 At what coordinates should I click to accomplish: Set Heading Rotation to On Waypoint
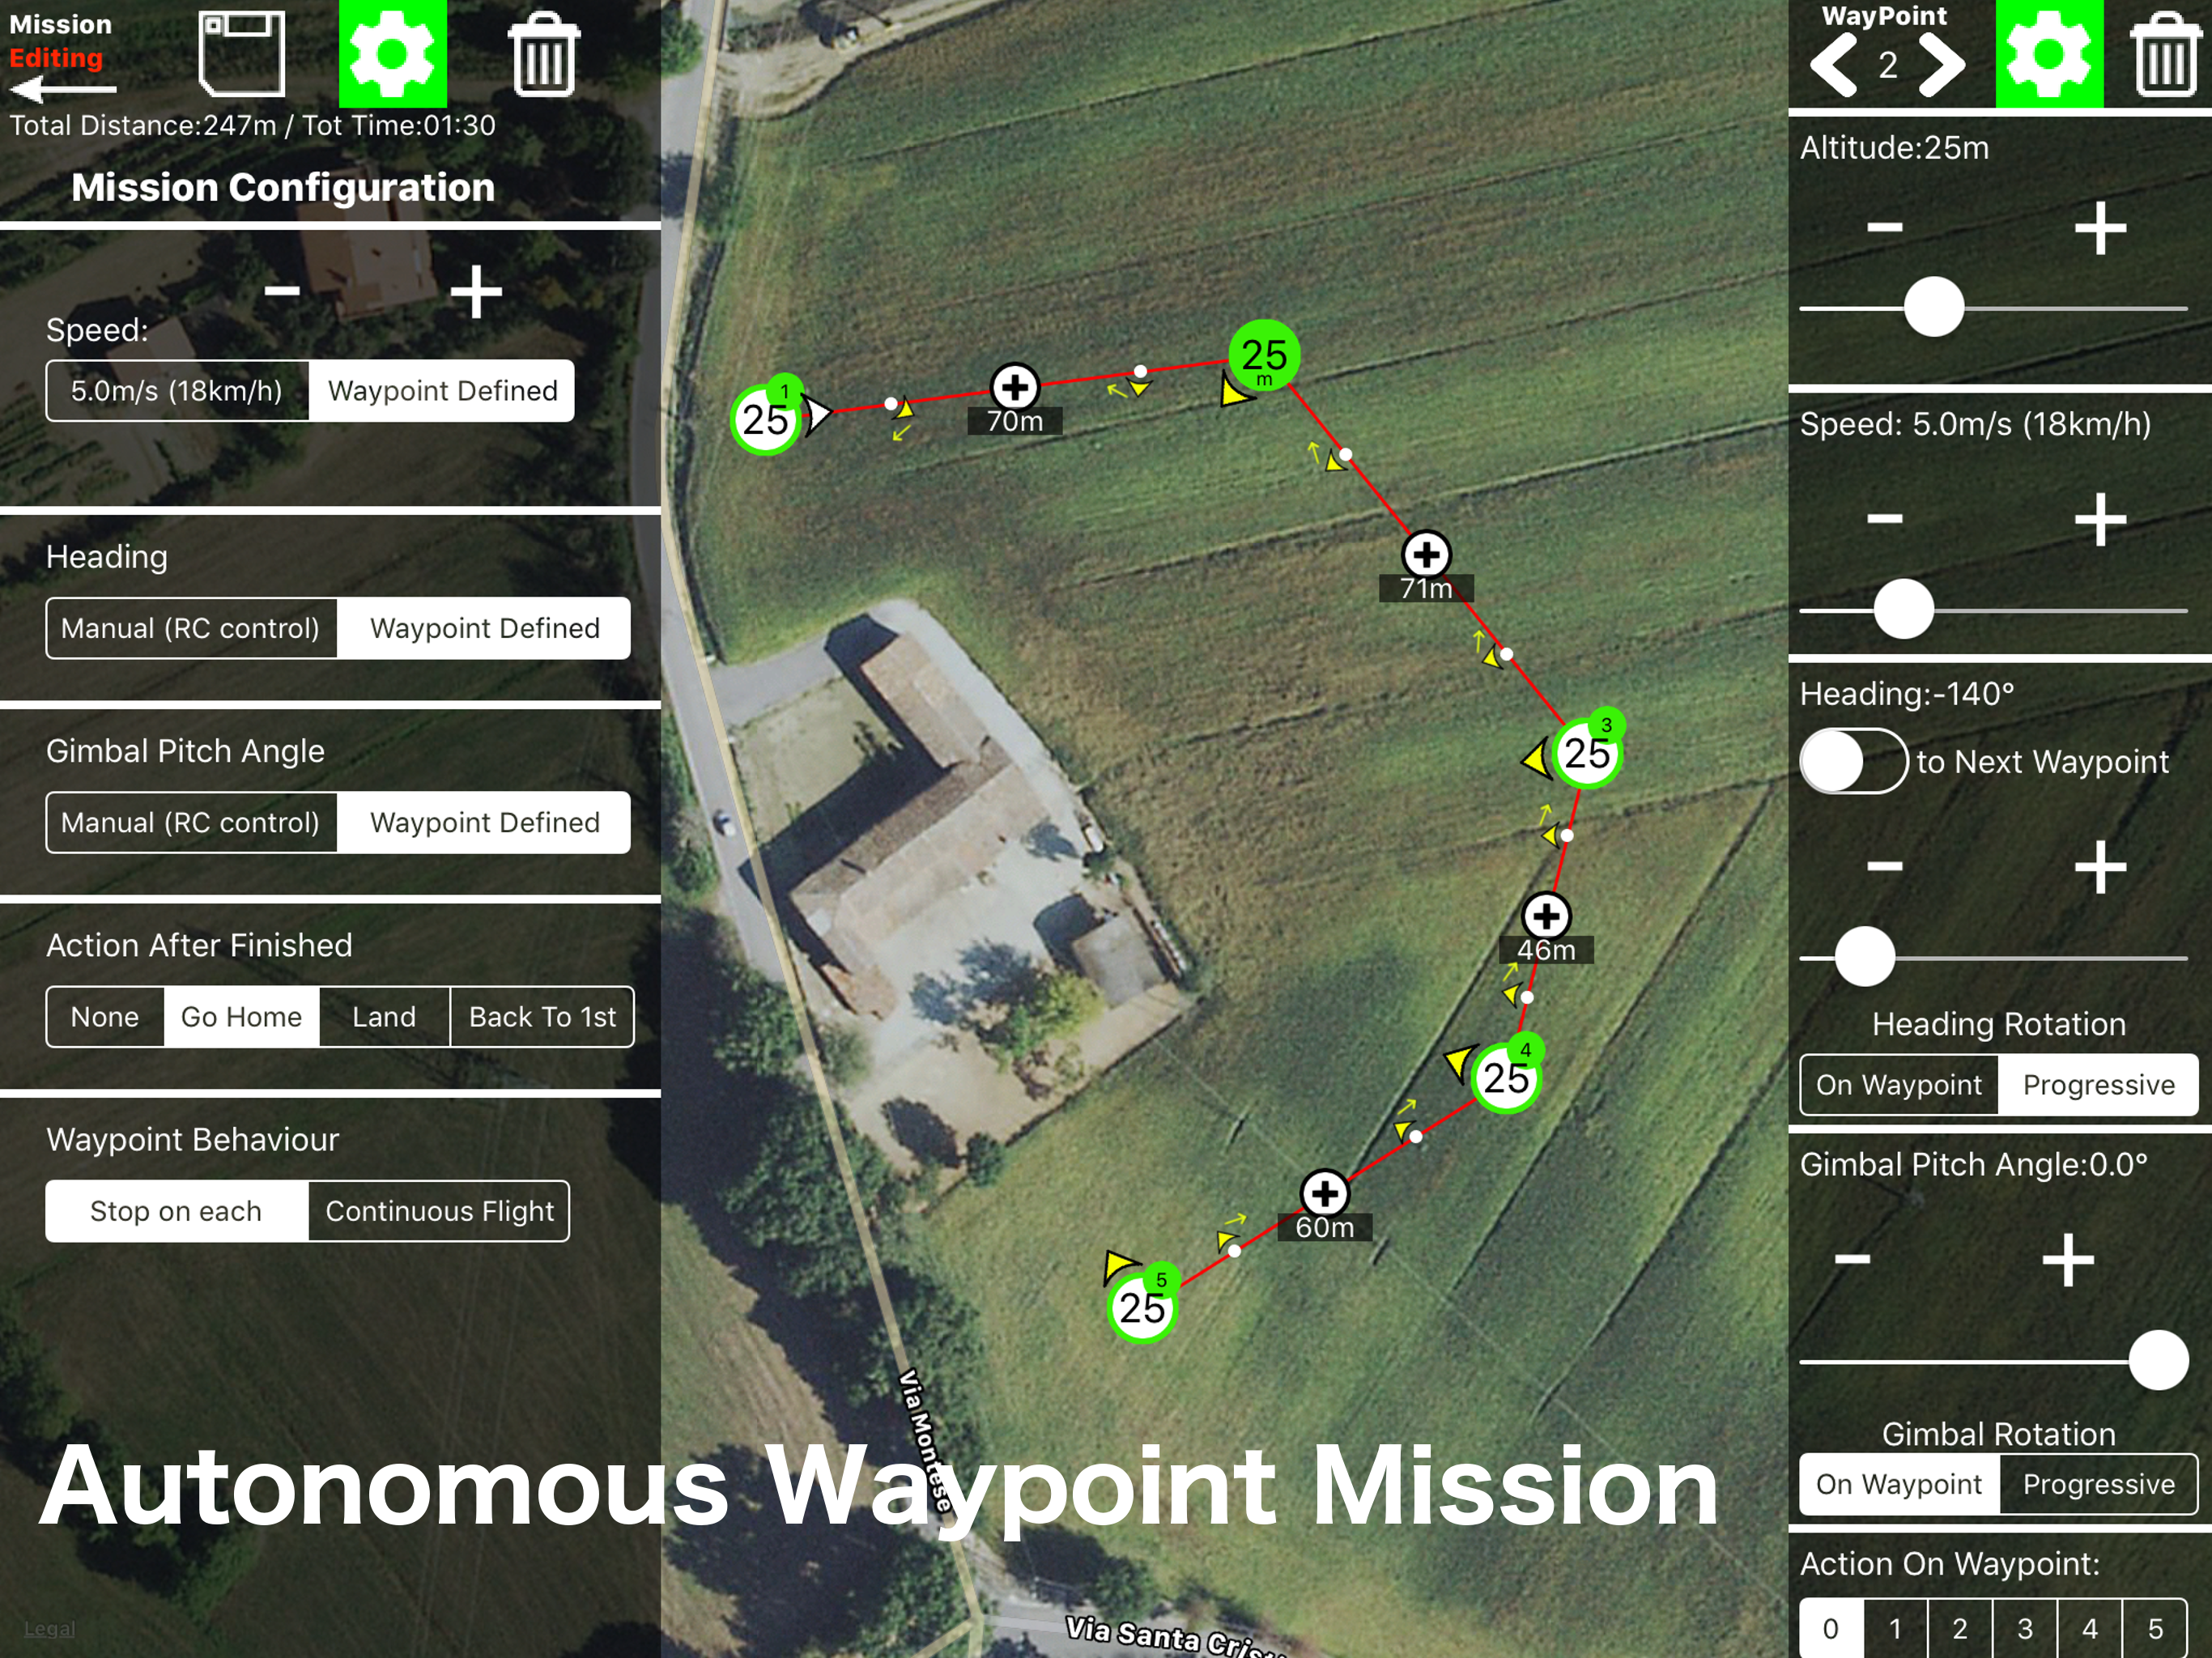1898,1085
